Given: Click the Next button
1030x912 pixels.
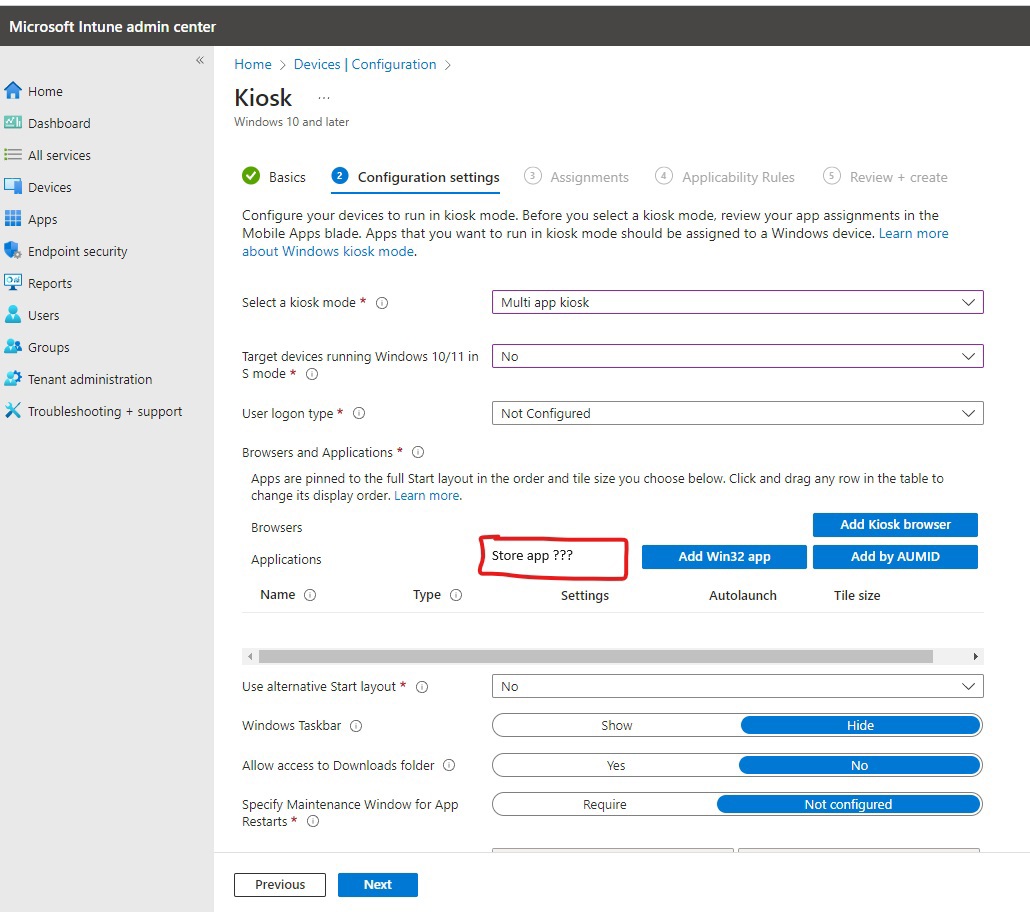Looking at the screenshot, I should click(378, 884).
